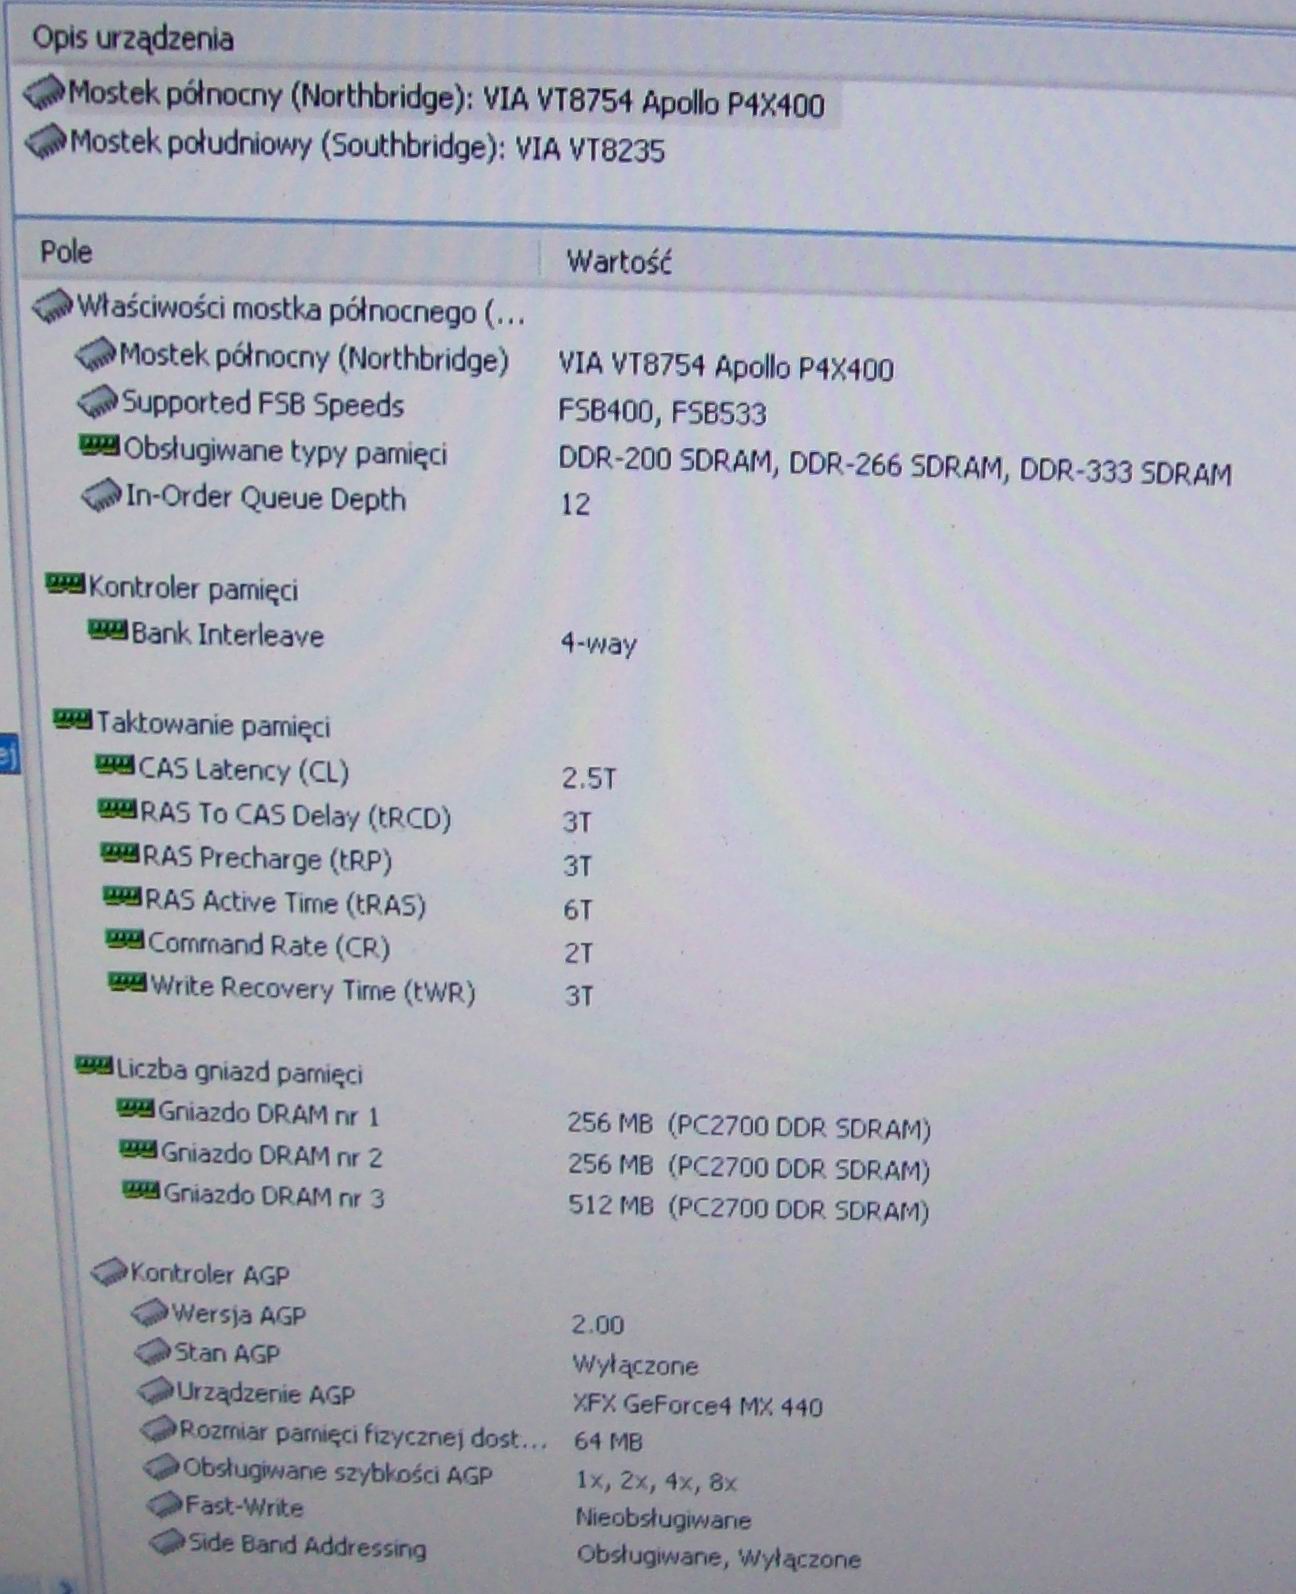Select Obsługiwane szybkości AGP label
1296x1594 pixels.
pyautogui.click(x=338, y=1471)
